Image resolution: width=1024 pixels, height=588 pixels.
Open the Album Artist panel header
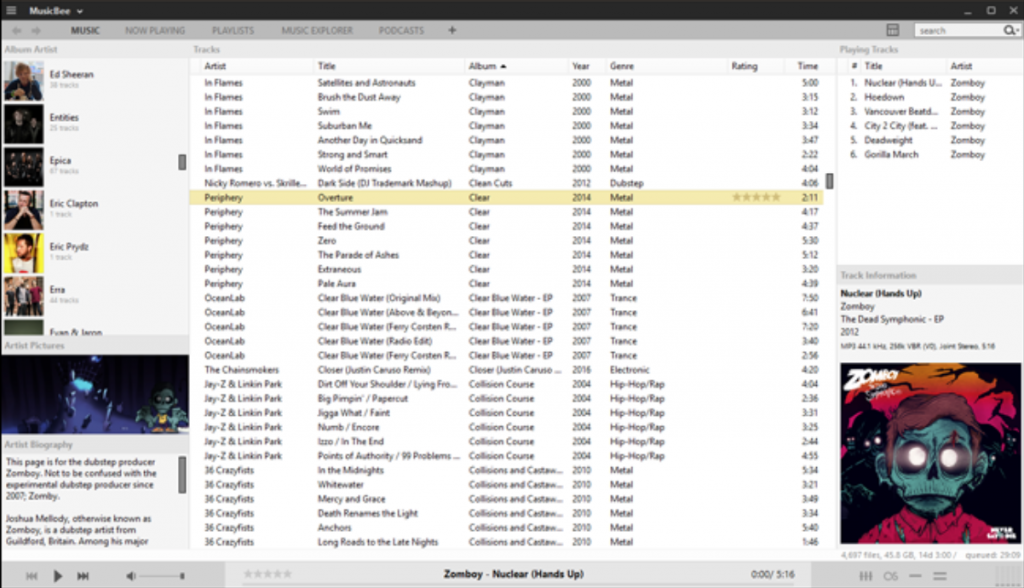tap(31, 49)
